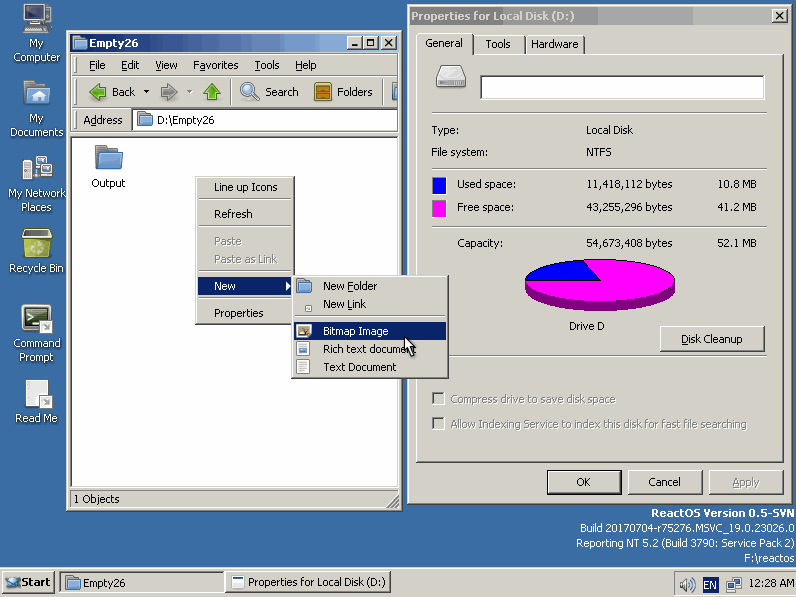Choose Properties from context menu

[245, 313]
